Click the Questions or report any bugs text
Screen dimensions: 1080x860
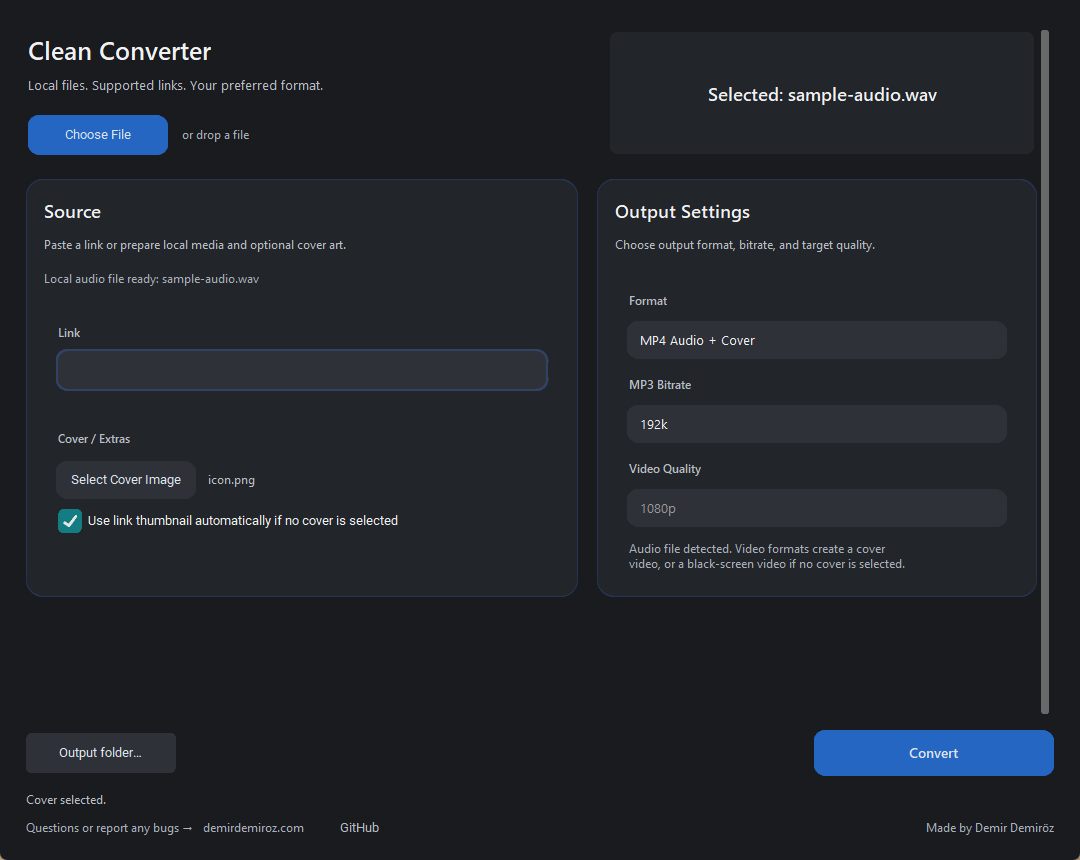[x=109, y=828]
